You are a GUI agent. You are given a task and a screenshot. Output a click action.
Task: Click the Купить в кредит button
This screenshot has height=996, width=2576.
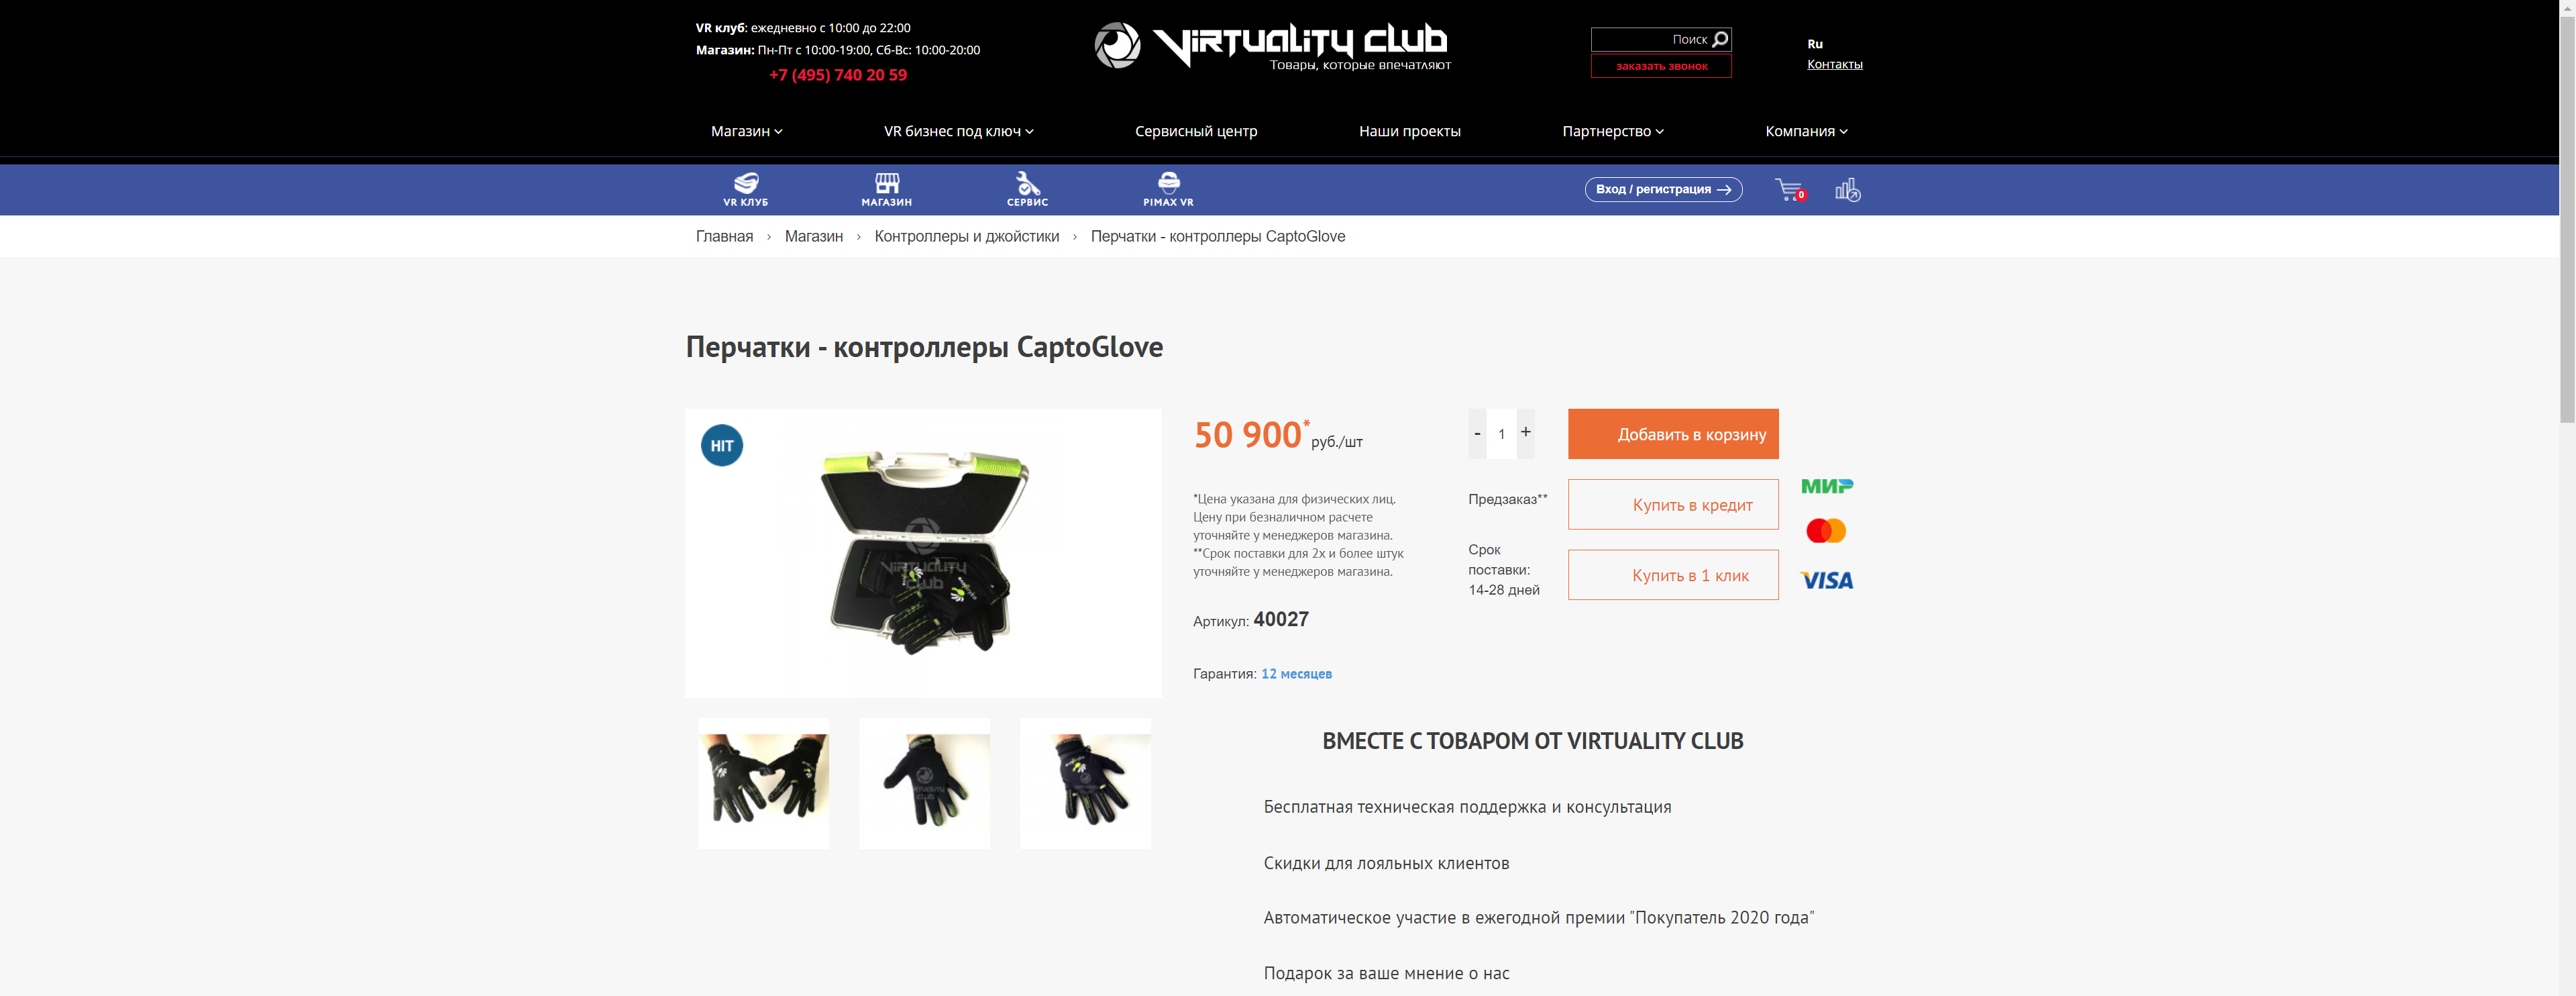click(x=1673, y=505)
